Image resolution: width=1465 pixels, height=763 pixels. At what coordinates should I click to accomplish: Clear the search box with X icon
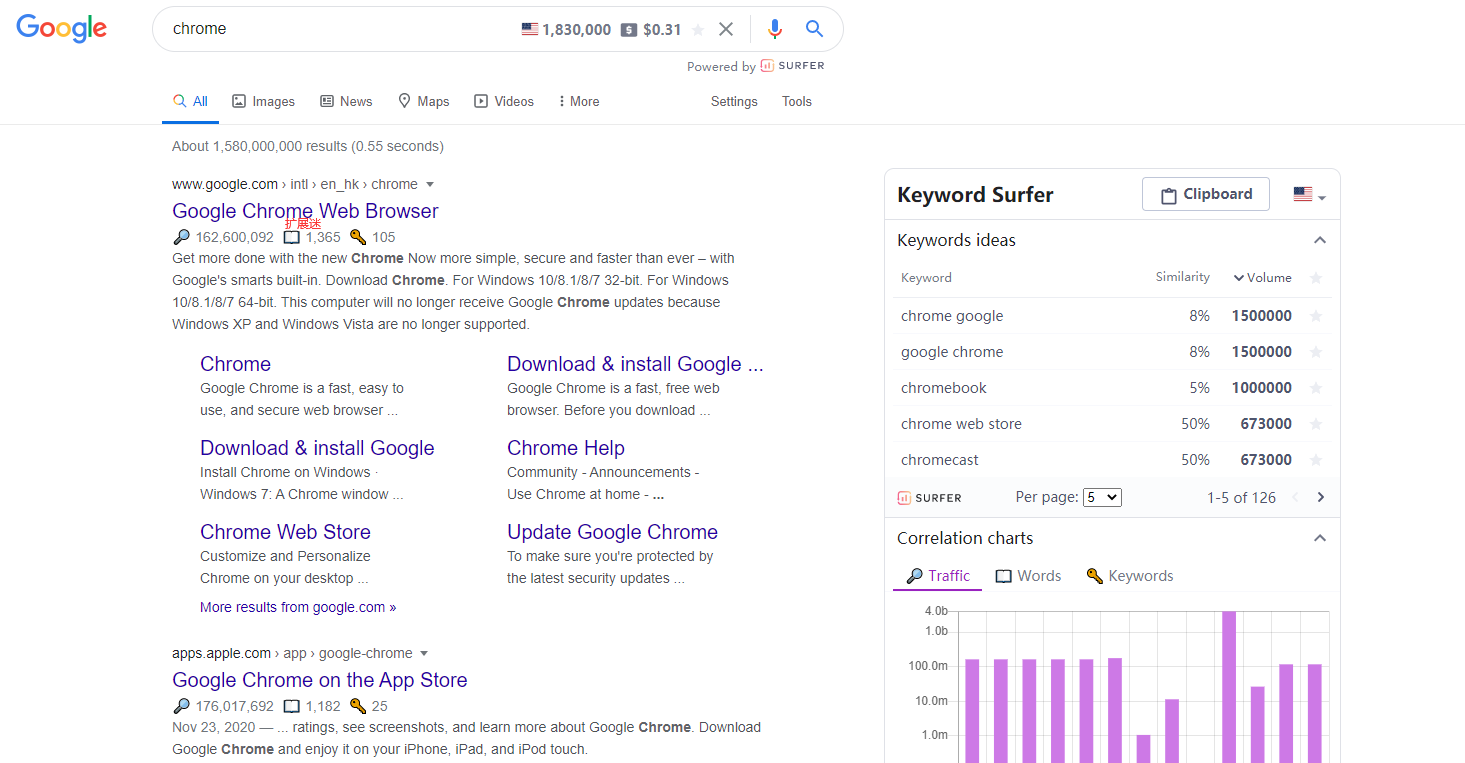click(726, 29)
